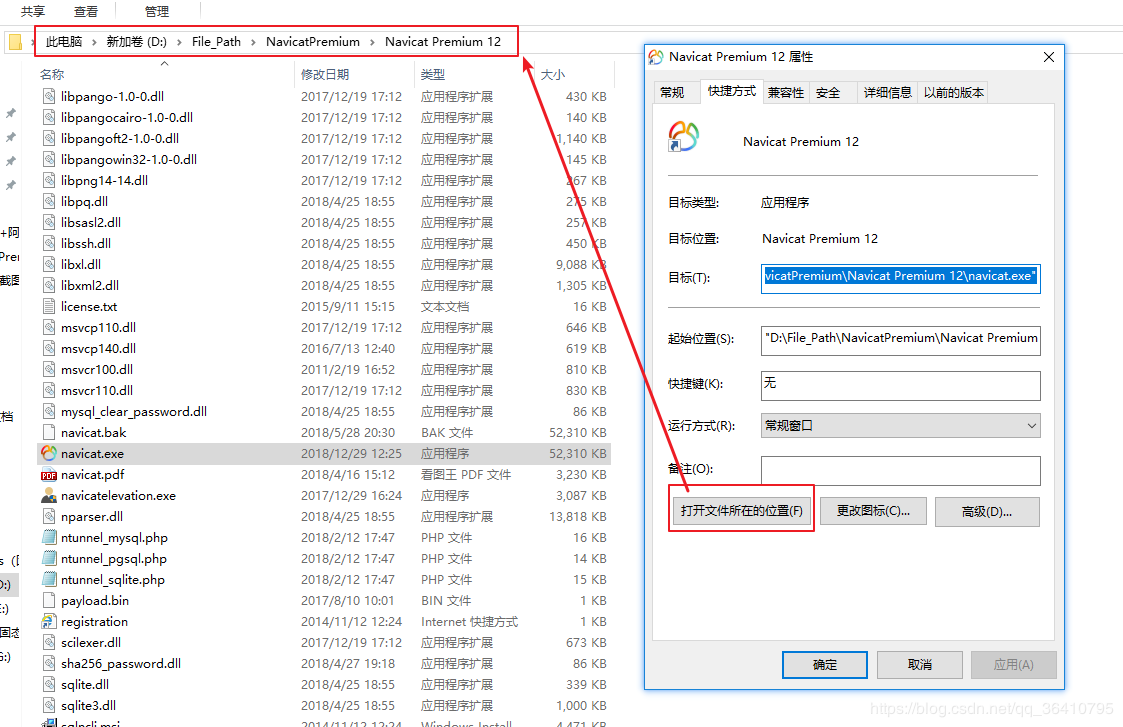
Task: Click the File_Path breadcrumb segment
Action: 216,42
